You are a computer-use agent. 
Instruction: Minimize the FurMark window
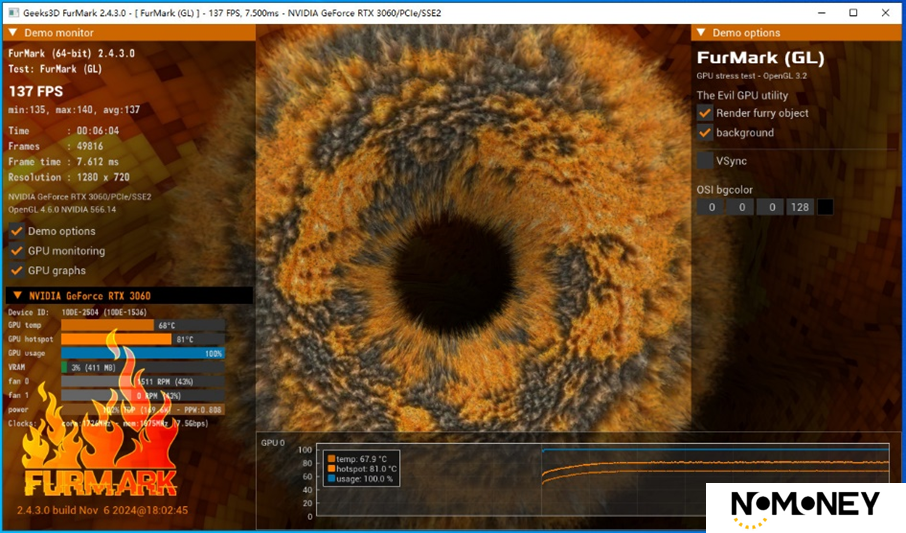[822, 13]
